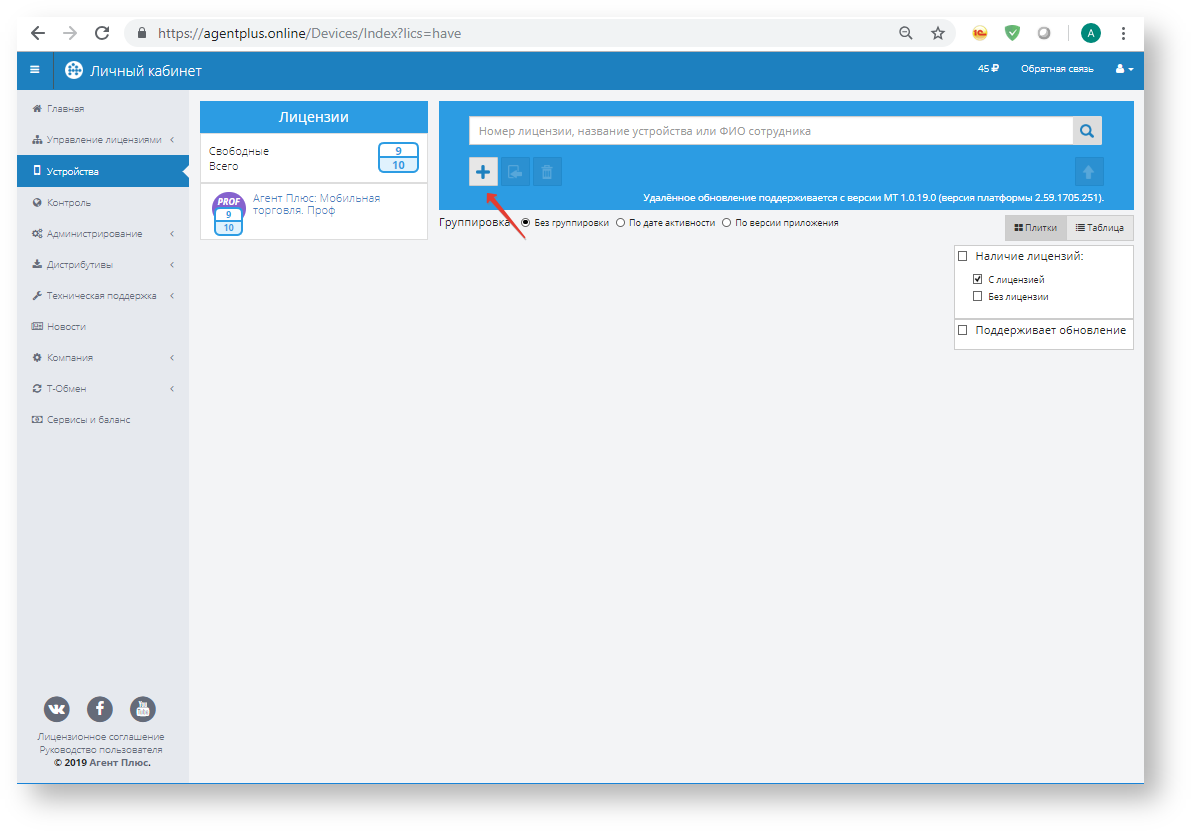1192x832 pixels.
Task: Expand Управление лицензиями menu
Action: click(103, 140)
